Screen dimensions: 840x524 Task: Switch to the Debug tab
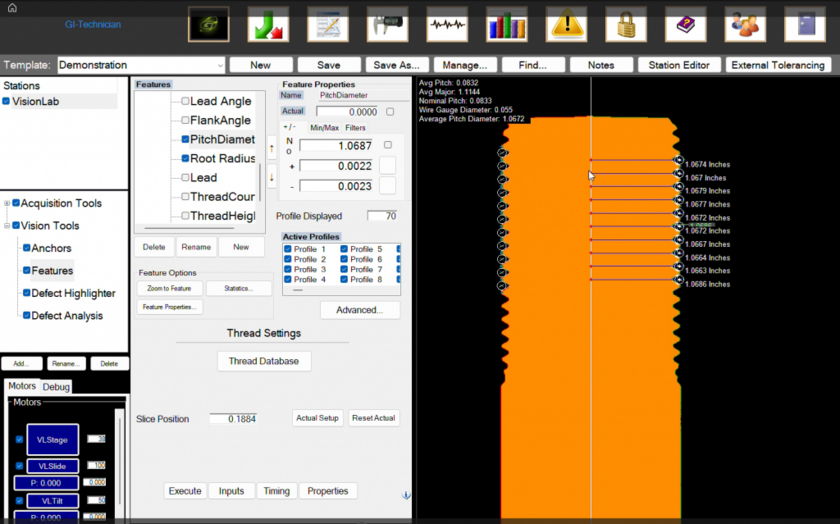[x=56, y=387]
